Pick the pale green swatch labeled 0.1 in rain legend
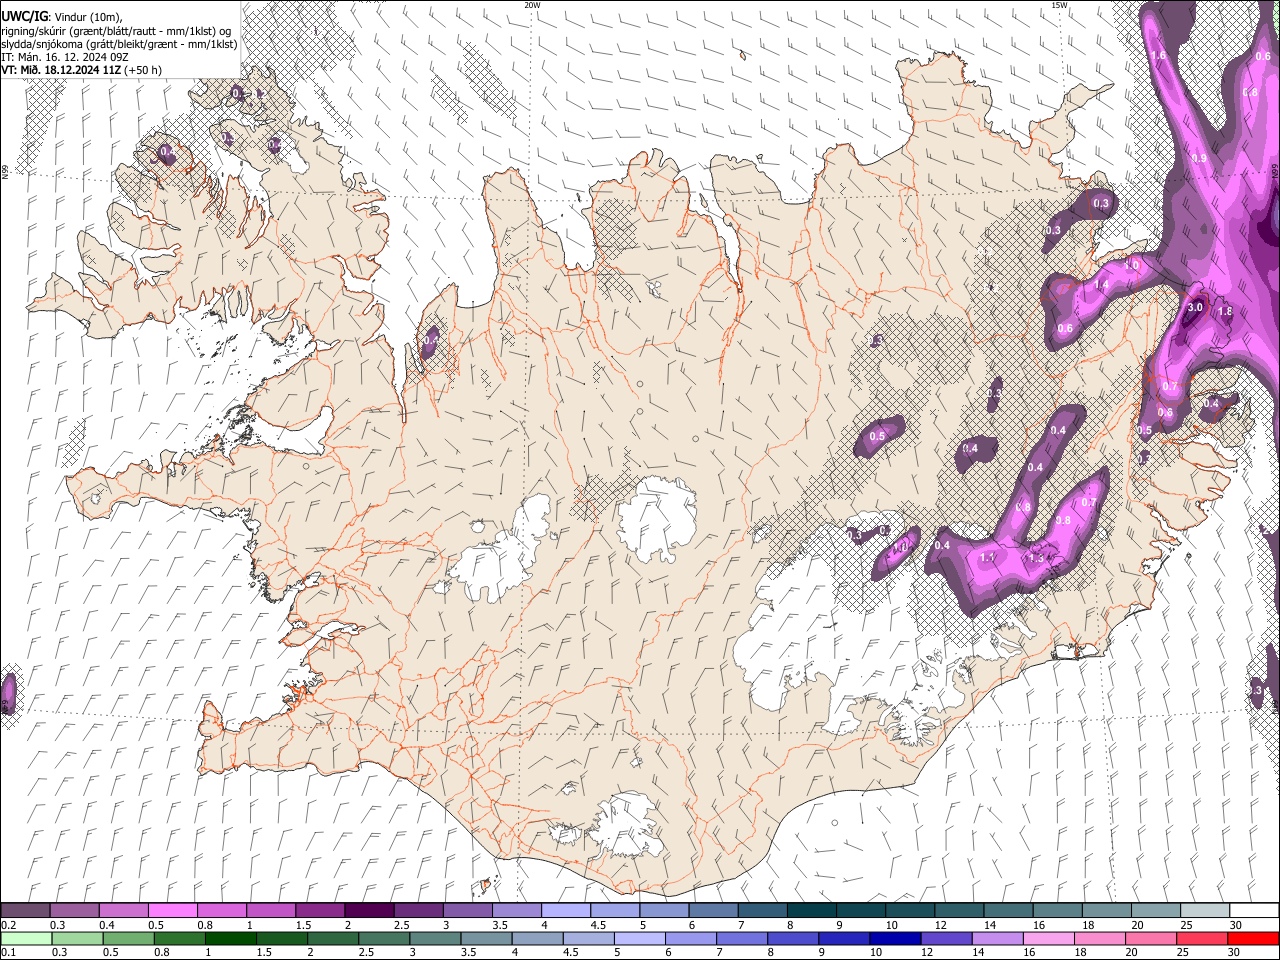1280x960 pixels. point(26,938)
